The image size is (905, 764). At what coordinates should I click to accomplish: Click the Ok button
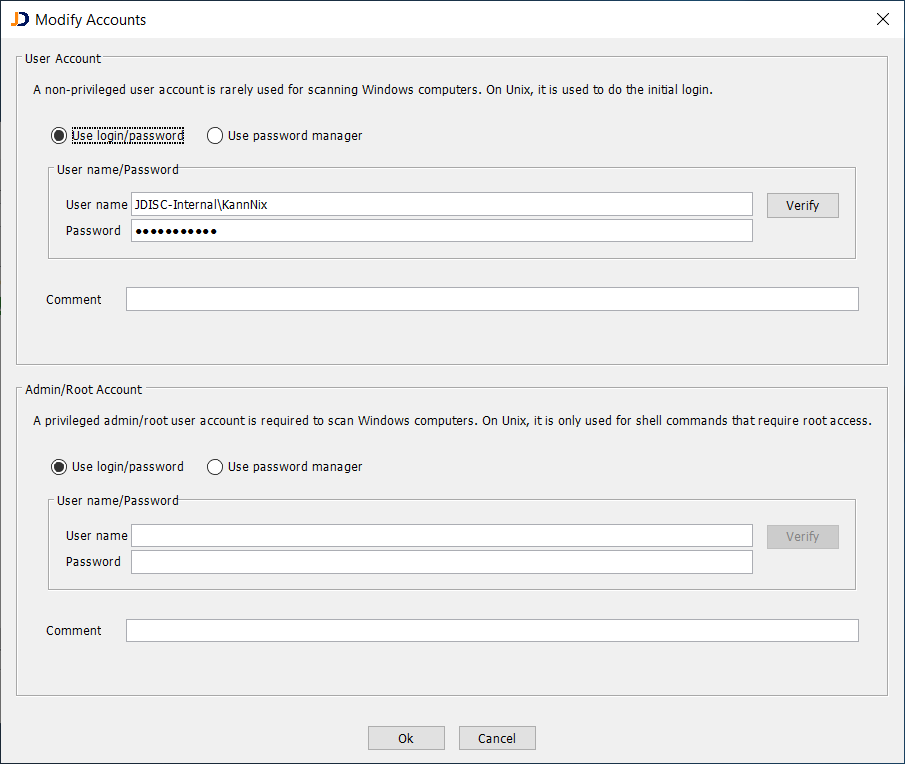pos(406,737)
